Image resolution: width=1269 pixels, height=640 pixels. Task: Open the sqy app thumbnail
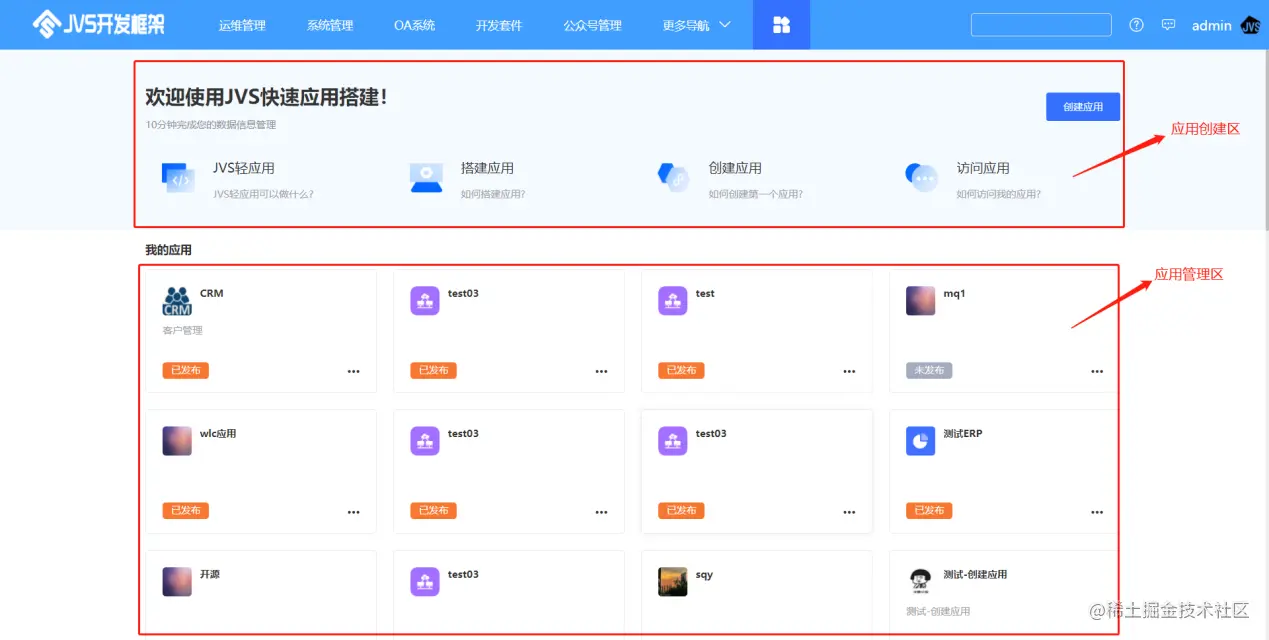(x=673, y=582)
